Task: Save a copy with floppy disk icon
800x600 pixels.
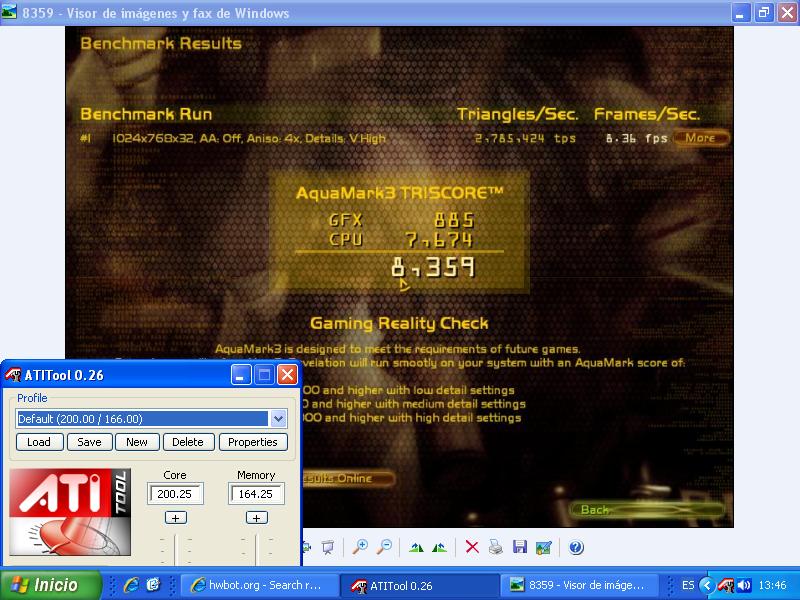Action: [x=519, y=547]
